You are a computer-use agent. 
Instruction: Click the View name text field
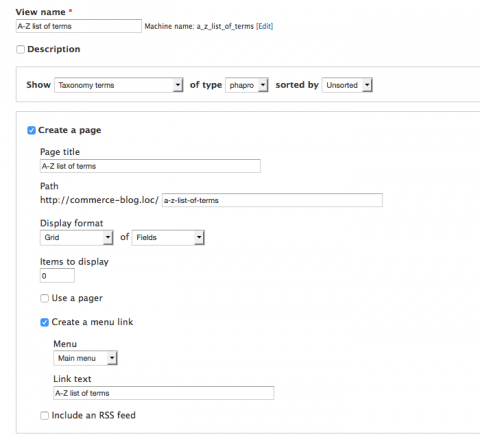tap(79, 26)
